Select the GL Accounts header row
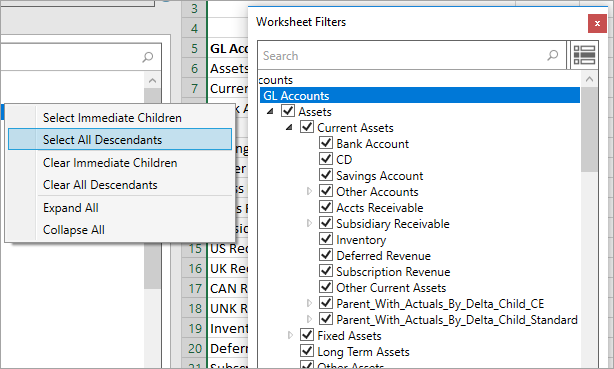 point(420,96)
